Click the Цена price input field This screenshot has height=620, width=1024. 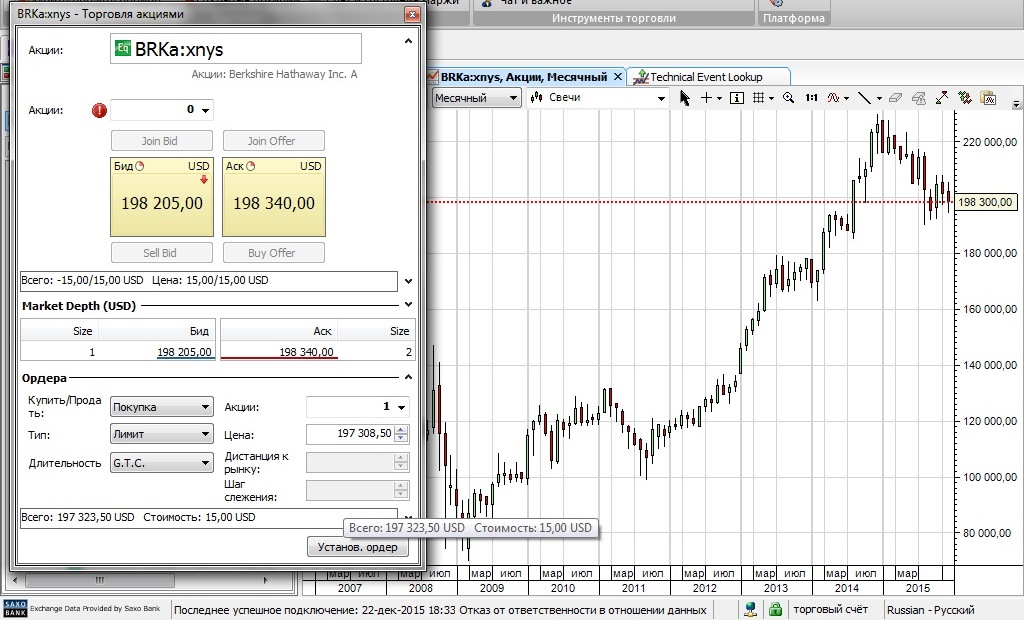click(x=349, y=434)
